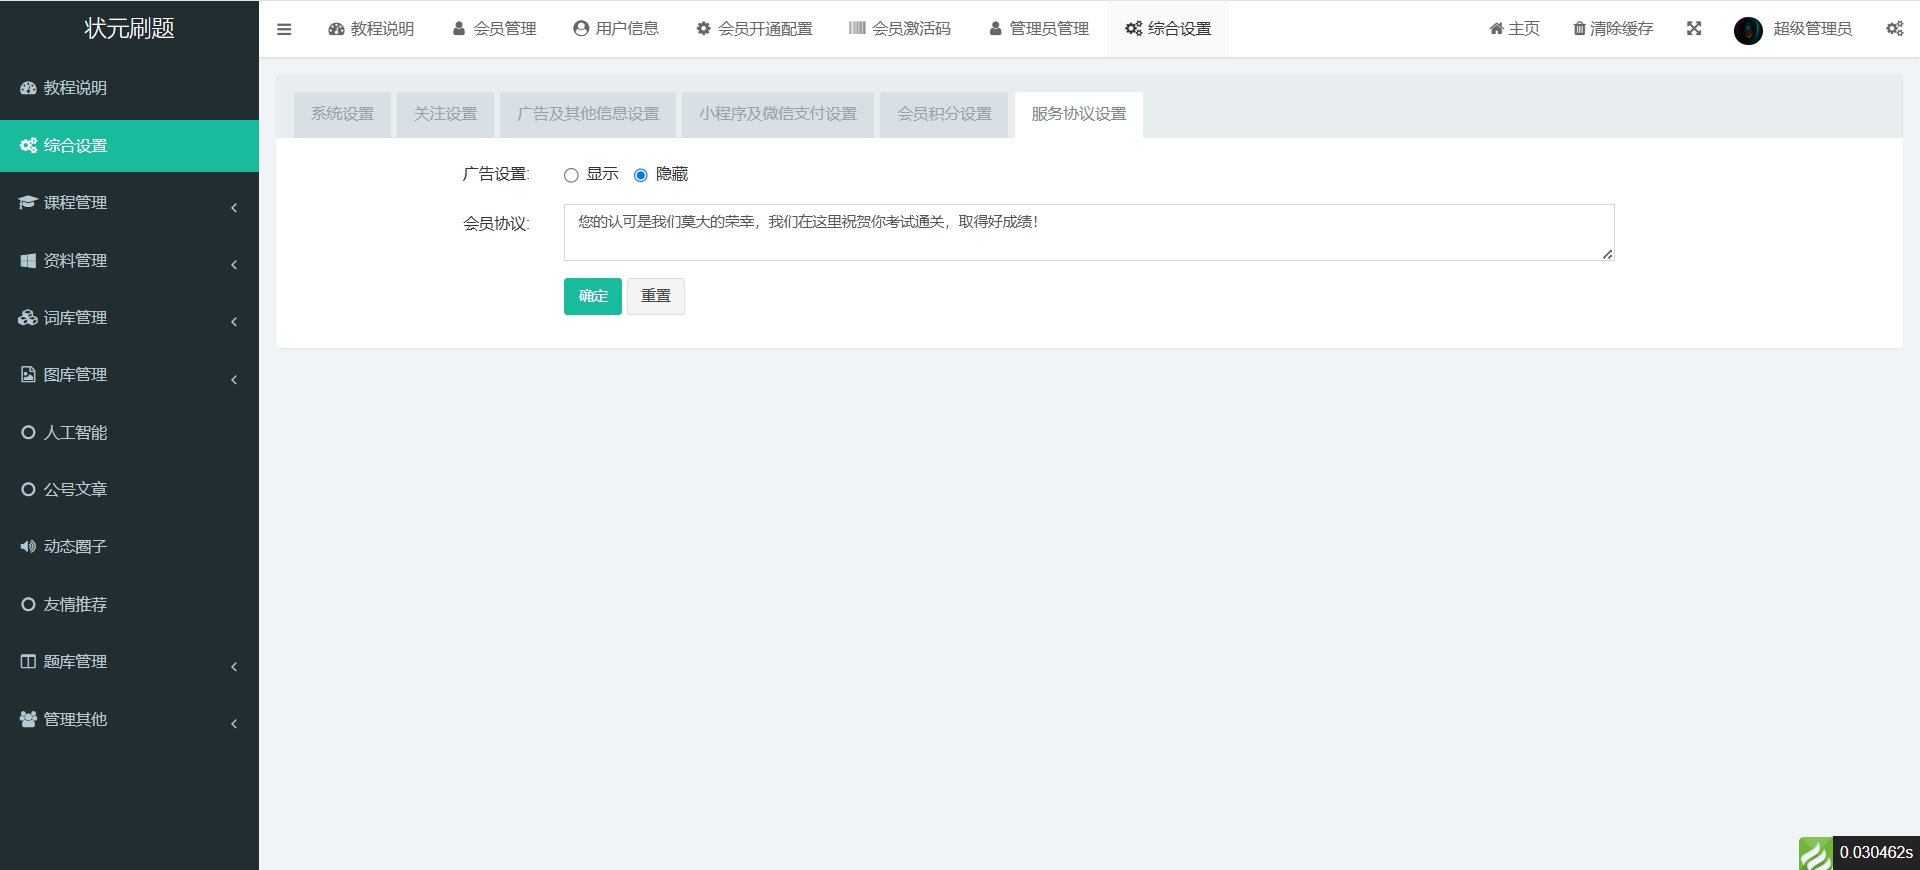
Task: Click the barcode icon next to 会员激活码
Action: coord(857,28)
